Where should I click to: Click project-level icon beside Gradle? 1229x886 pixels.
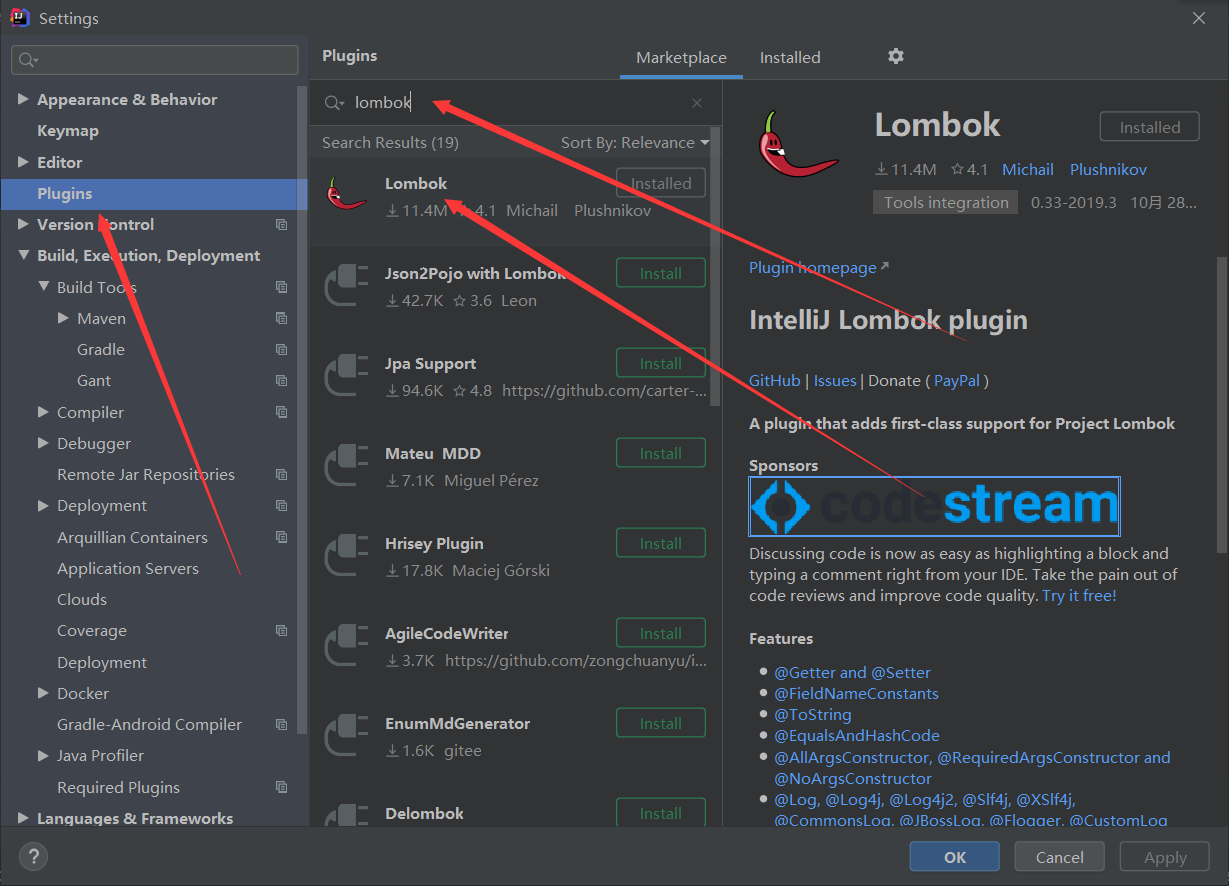click(281, 350)
